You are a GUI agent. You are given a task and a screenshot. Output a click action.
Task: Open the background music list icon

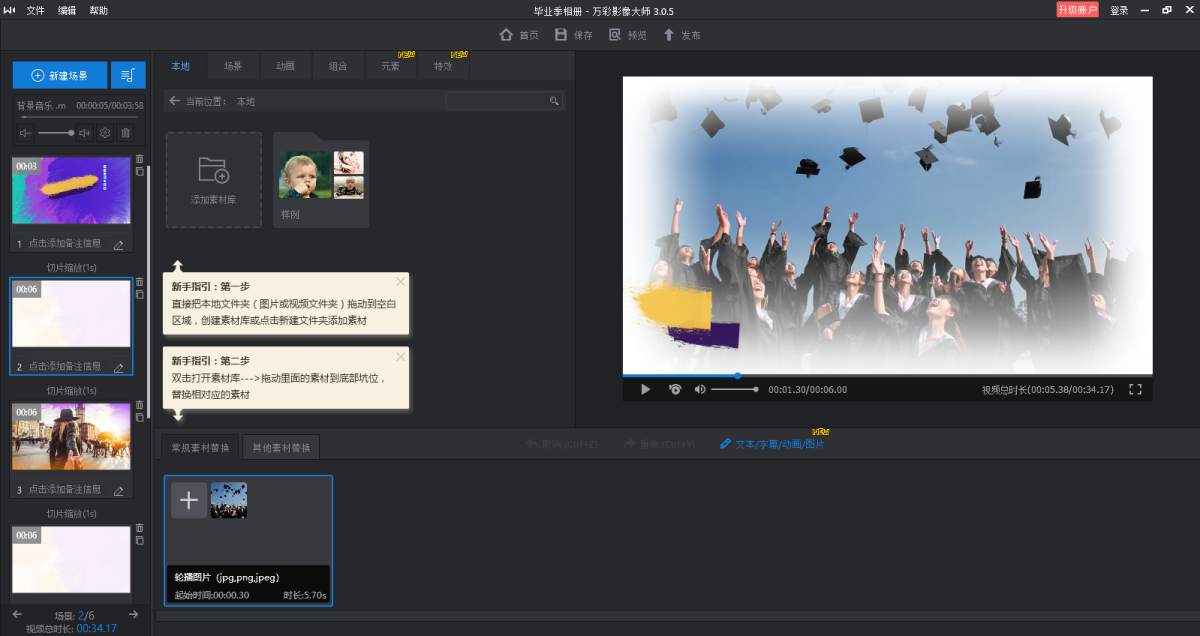pyautogui.click(x=128, y=75)
